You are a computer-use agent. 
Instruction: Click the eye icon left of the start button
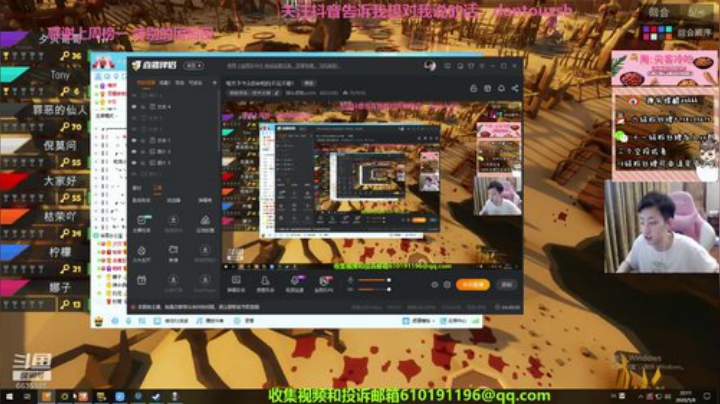434,285
